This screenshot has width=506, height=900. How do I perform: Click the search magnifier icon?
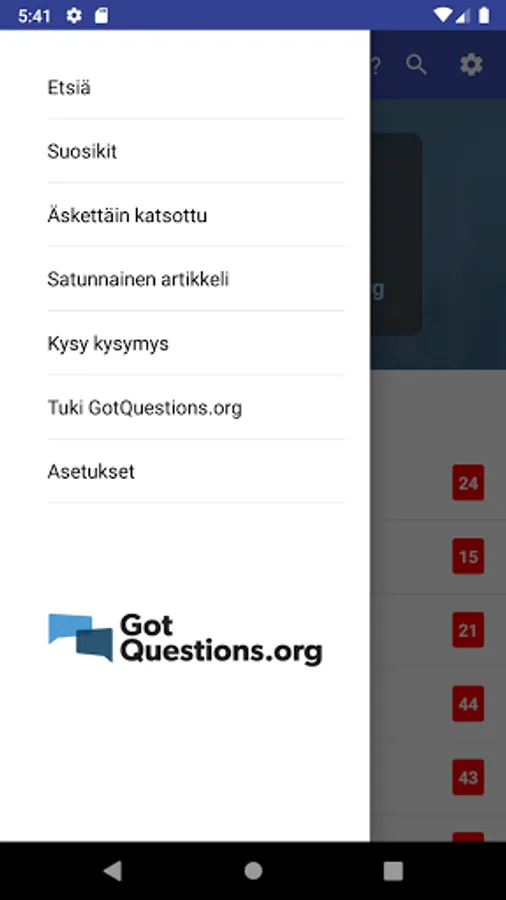click(417, 65)
